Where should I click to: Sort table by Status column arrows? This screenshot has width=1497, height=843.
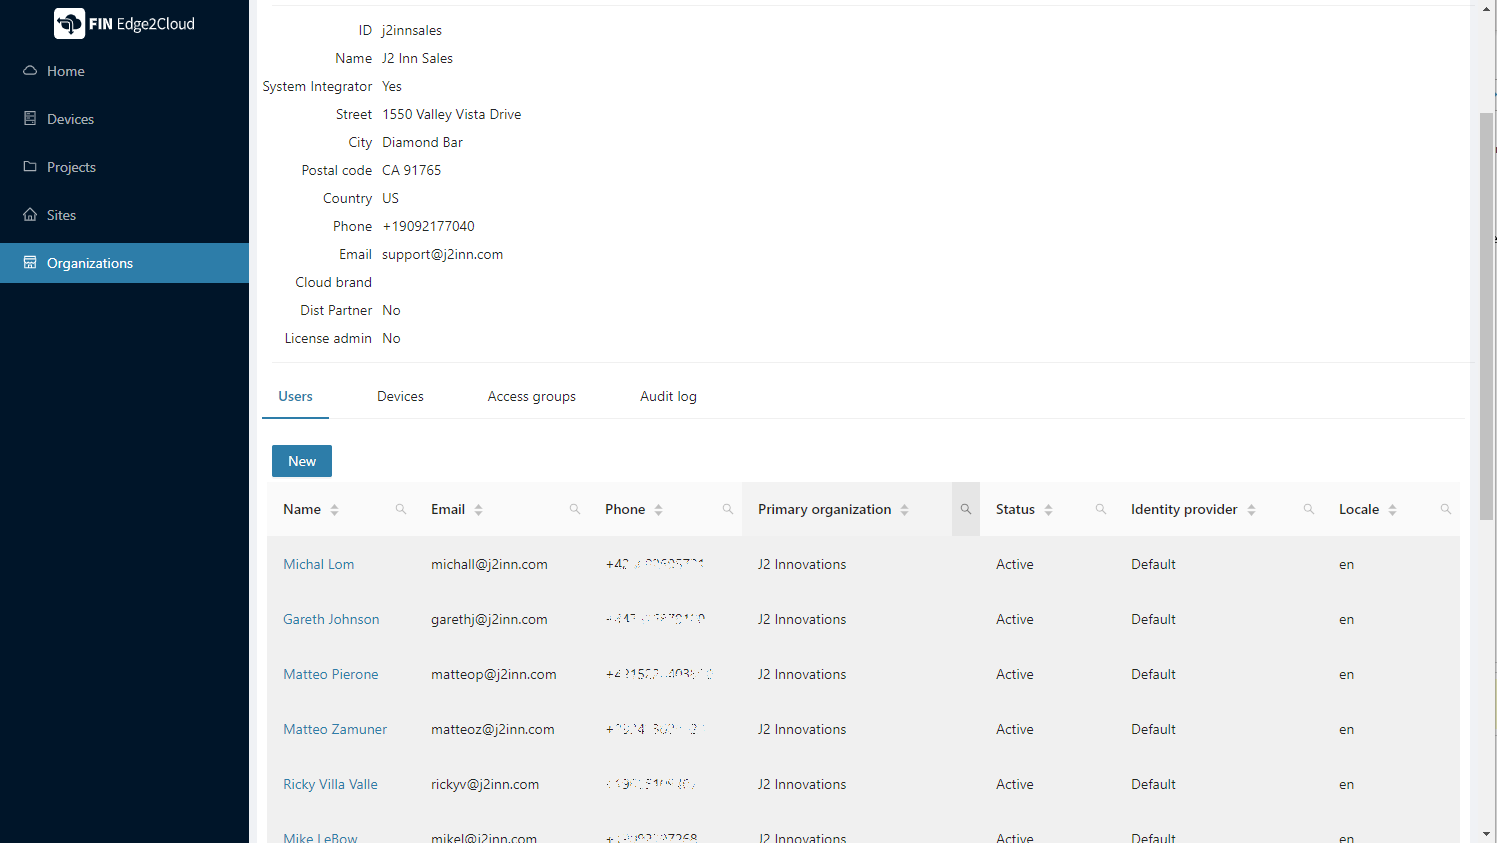pos(1049,510)
